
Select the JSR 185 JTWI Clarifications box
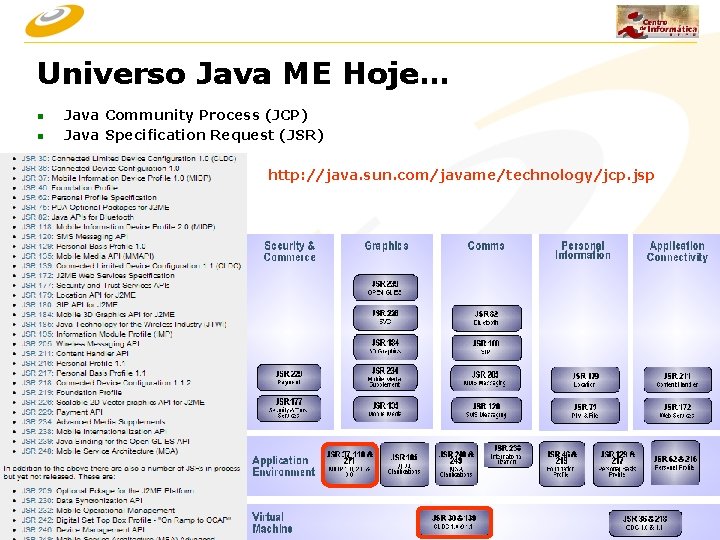click(x=405, y=464)
